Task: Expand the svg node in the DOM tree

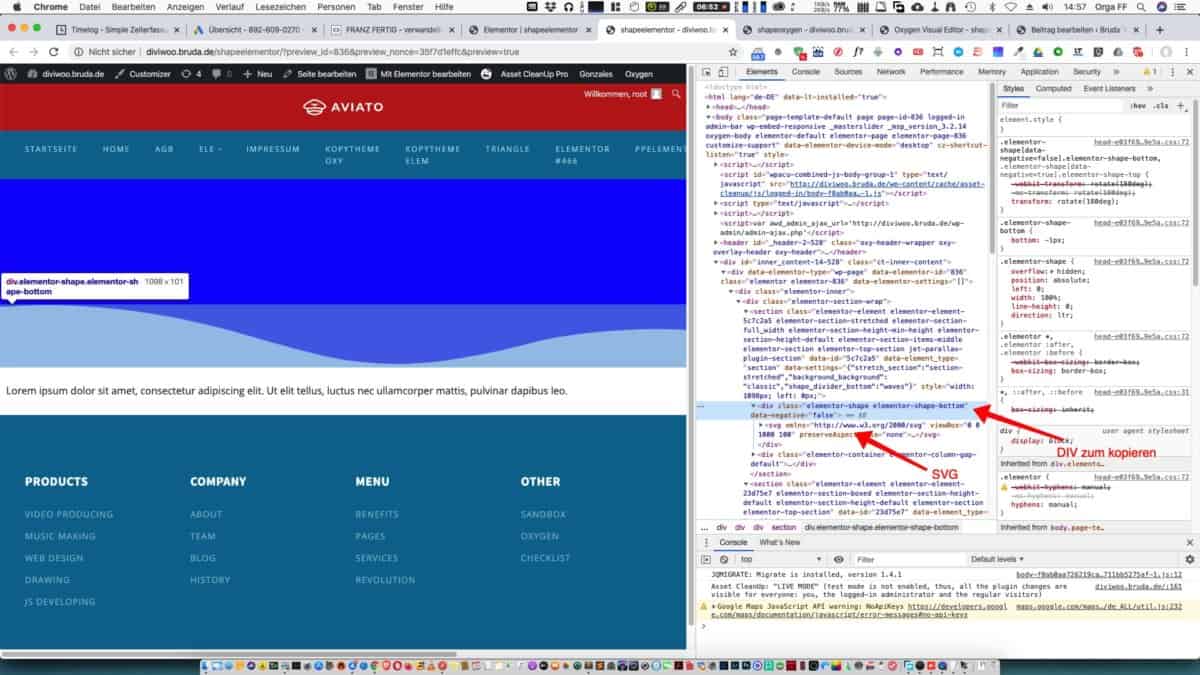Action: click(x=761, y=425)
